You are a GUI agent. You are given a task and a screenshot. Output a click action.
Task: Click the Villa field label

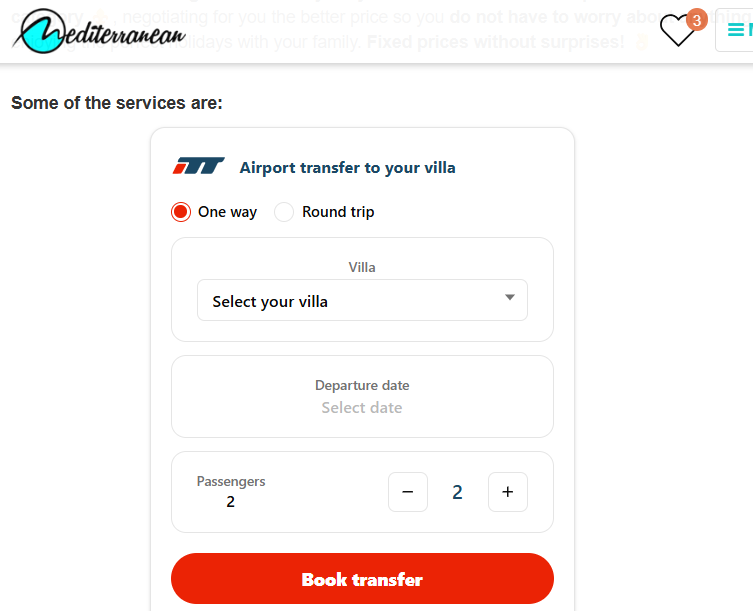(362, 267)
